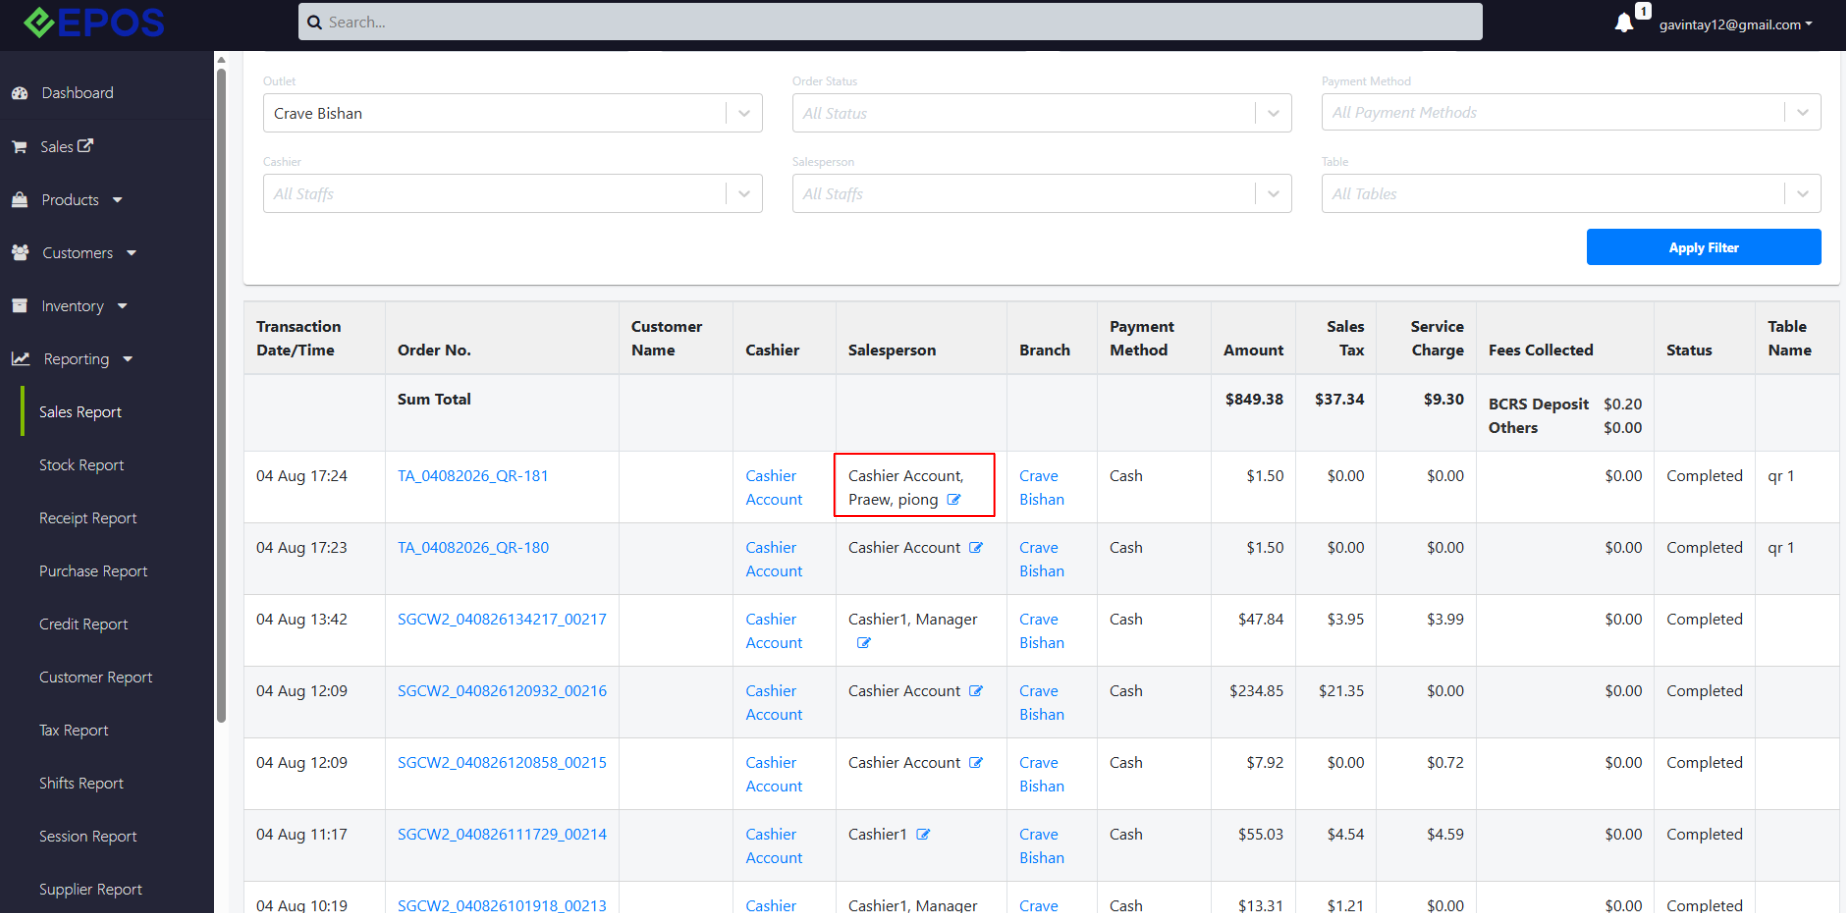
Task: Open Crave Bishan branch link for 04 Aug 13:42
Action: click(1041, 631)
